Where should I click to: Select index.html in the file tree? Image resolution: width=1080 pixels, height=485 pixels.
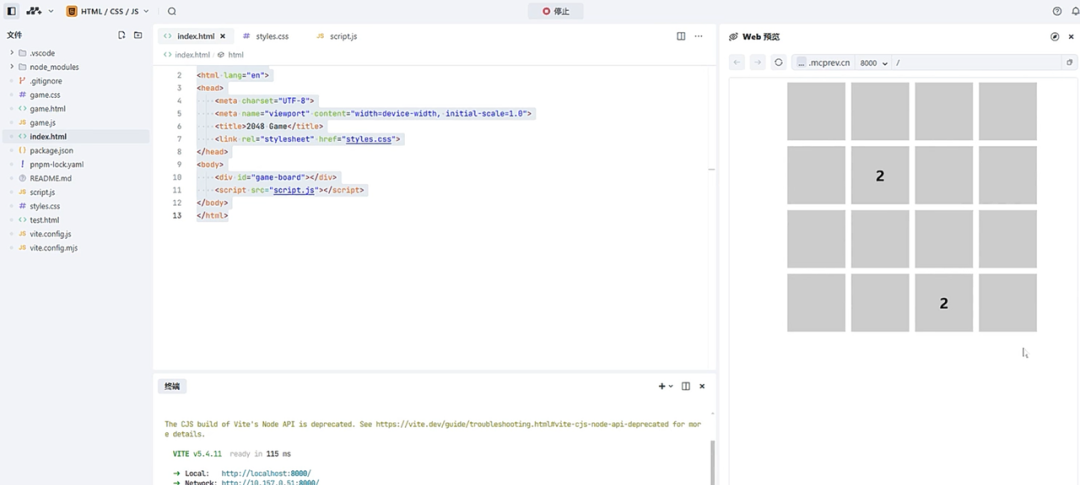click(x=76, y=136)
